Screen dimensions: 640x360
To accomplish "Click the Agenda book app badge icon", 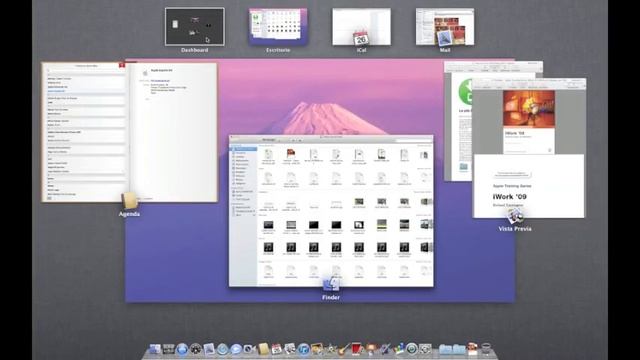I will tap(129, 200).
